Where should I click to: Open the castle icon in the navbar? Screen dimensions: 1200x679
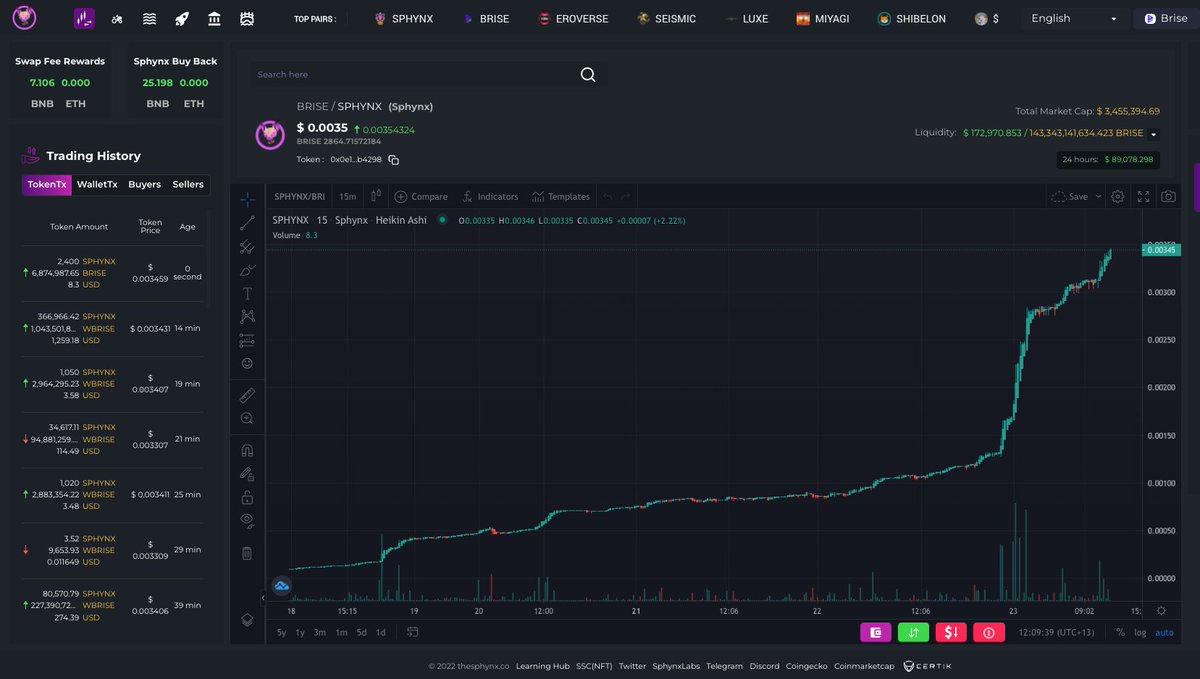[247, 19]
